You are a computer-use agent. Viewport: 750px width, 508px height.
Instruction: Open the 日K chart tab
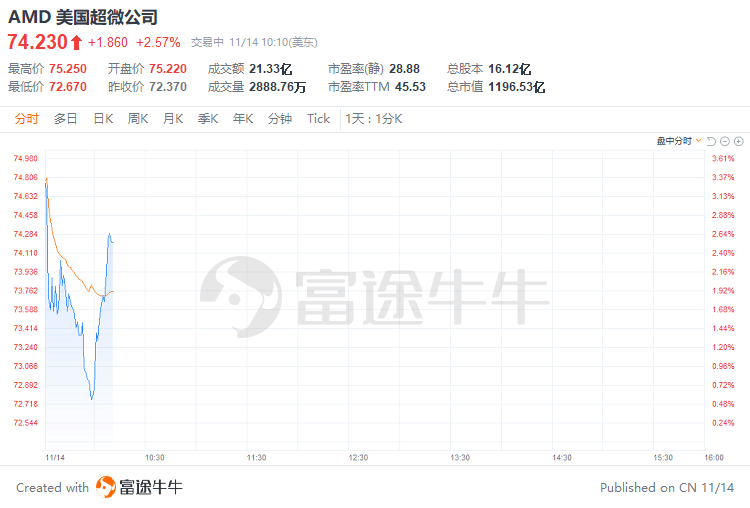point(103,119)
